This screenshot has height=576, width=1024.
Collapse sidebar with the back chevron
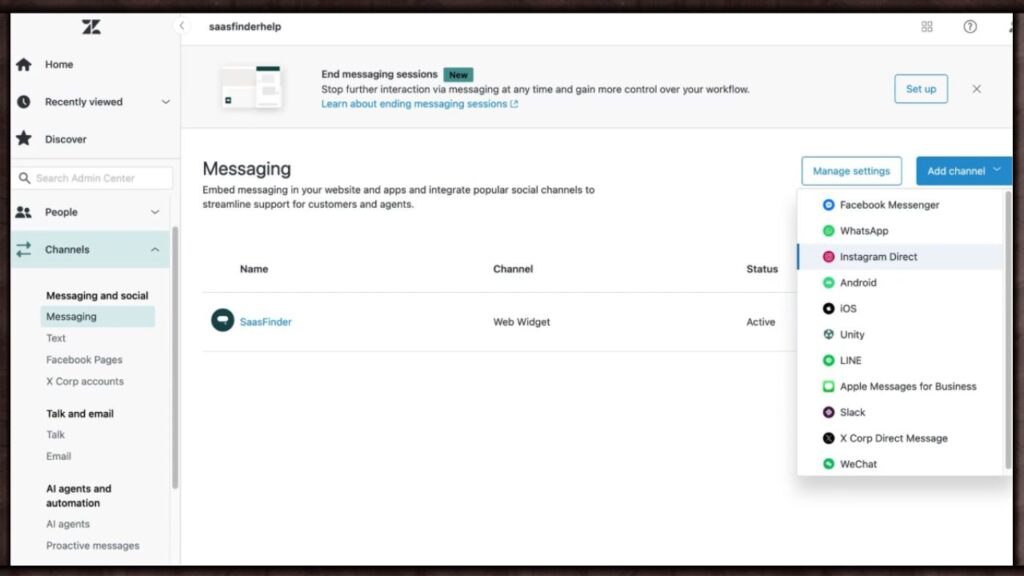[x=182, y=26]
